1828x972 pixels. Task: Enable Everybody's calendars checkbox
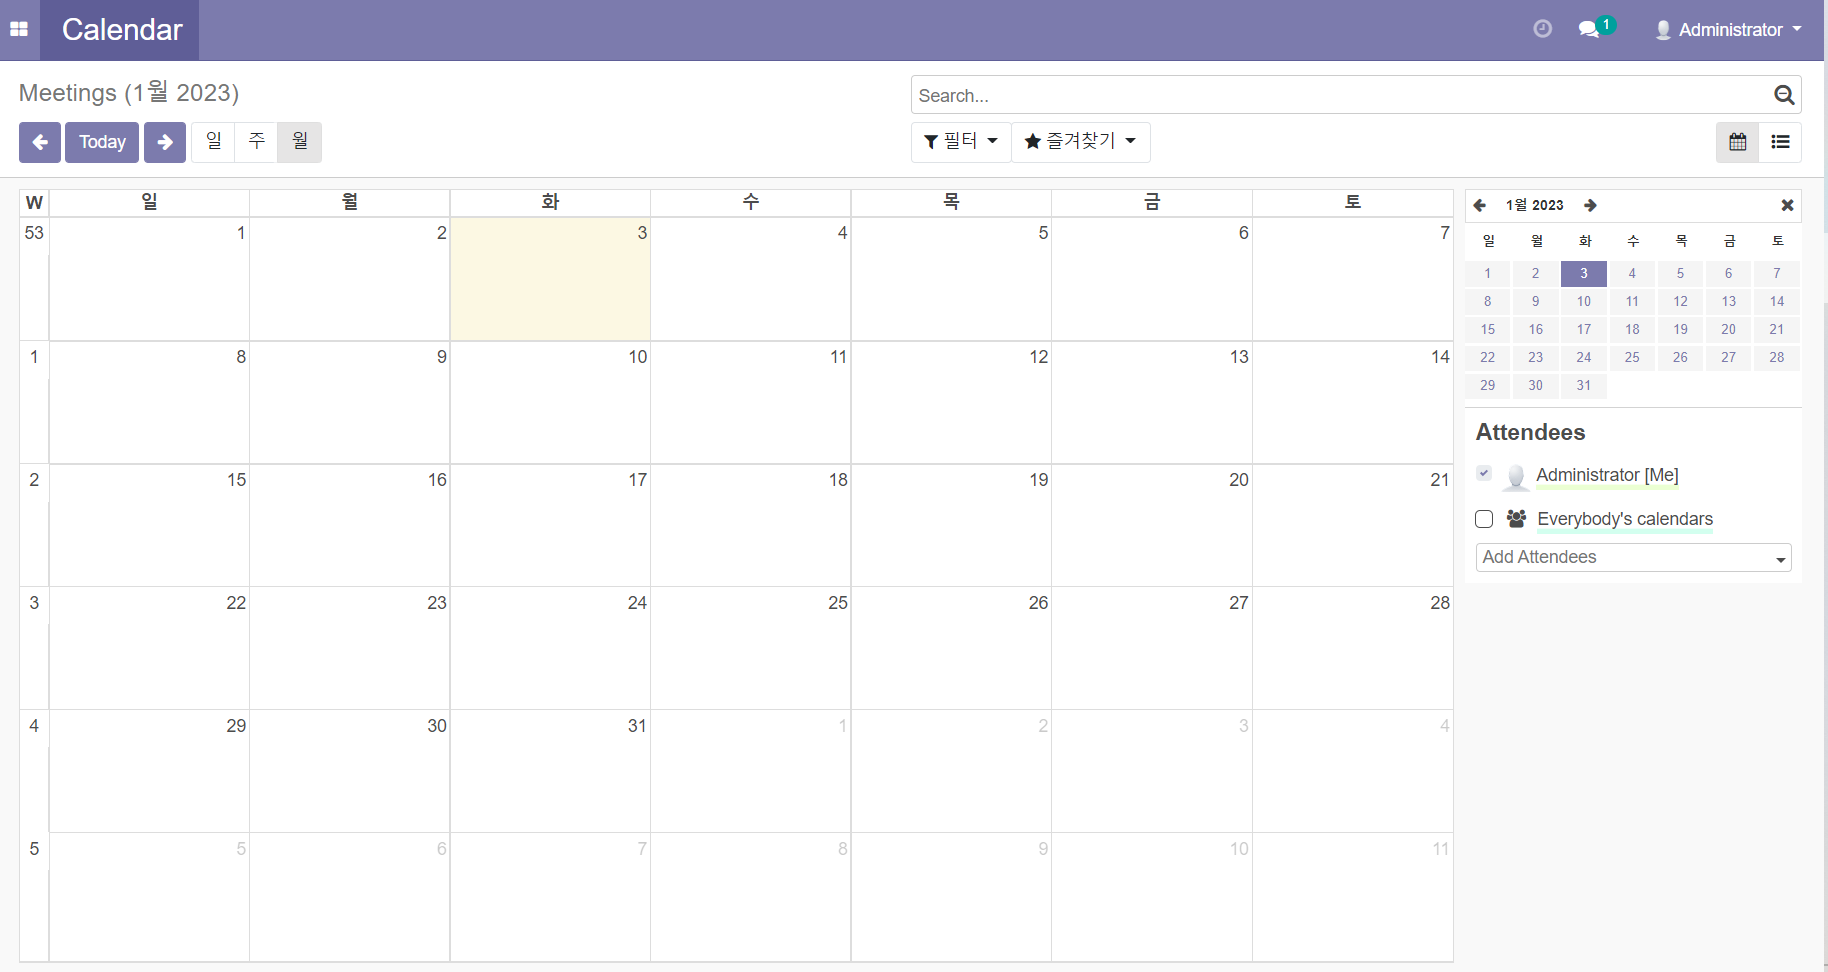coord(1484,519)
